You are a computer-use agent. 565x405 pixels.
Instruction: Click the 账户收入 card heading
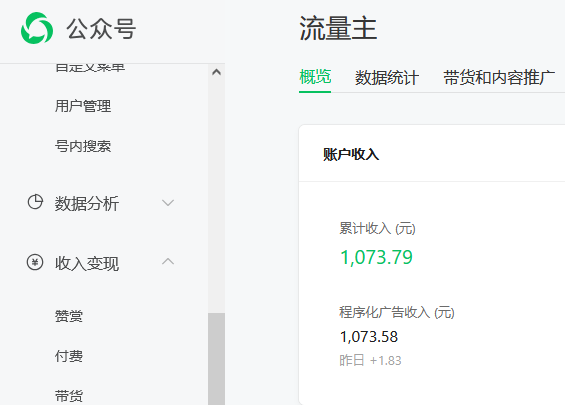351,155
